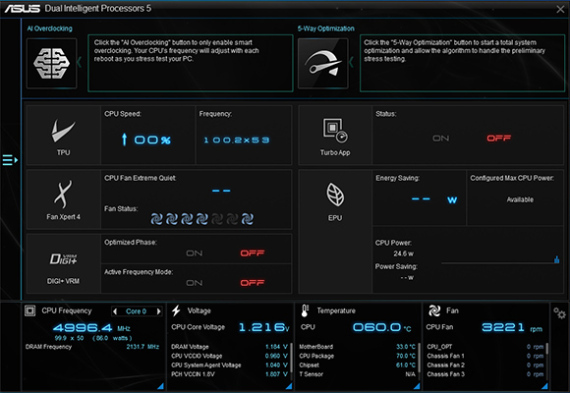The width and height of the screenshot is (570, 393).
Task: Click the CPU Frequency chip icon
Action: (30, 311)
